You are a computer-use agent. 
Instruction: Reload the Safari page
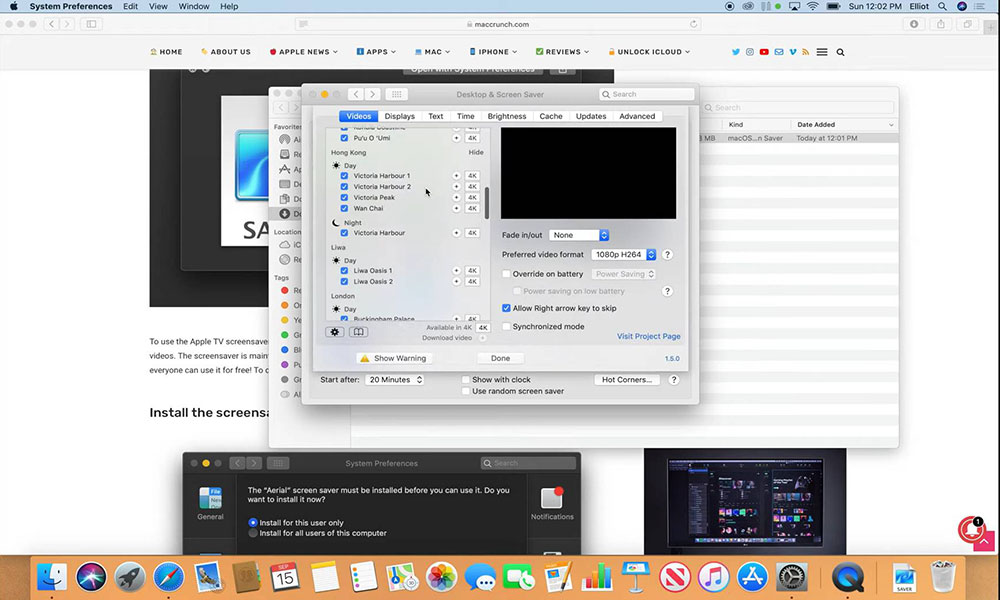[x=693, y=24]
